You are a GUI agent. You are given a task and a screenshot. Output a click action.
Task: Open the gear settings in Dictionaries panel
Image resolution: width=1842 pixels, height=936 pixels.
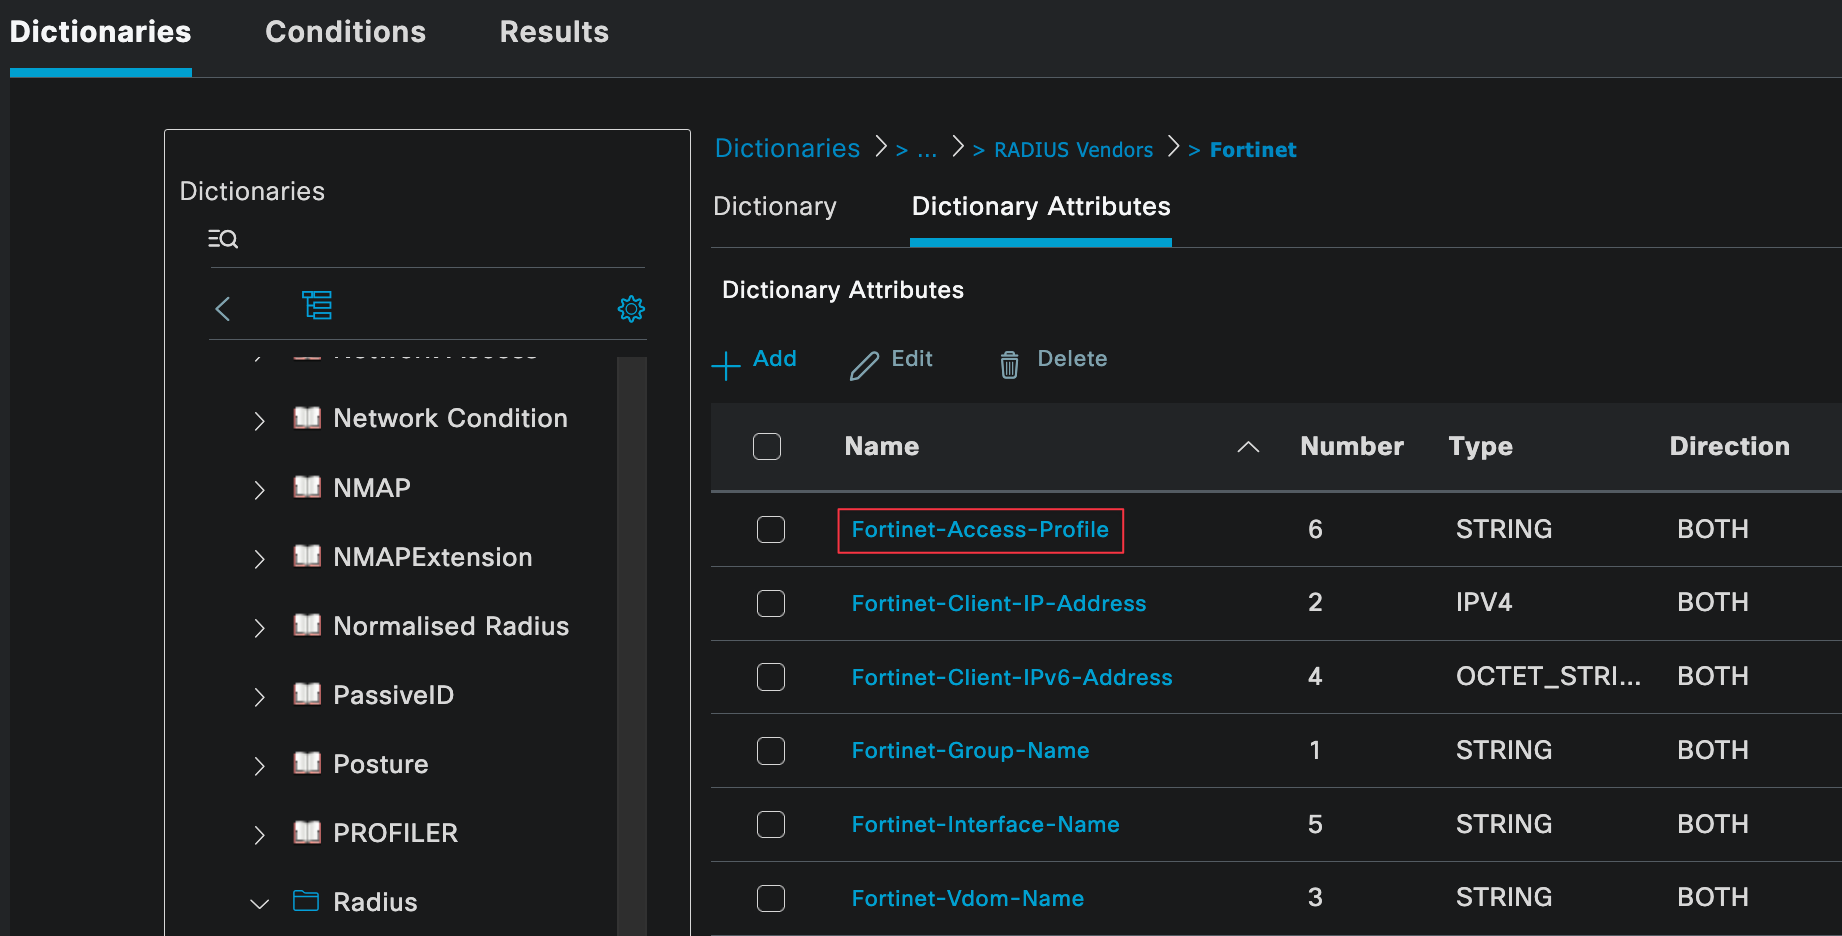pos(631,309)
